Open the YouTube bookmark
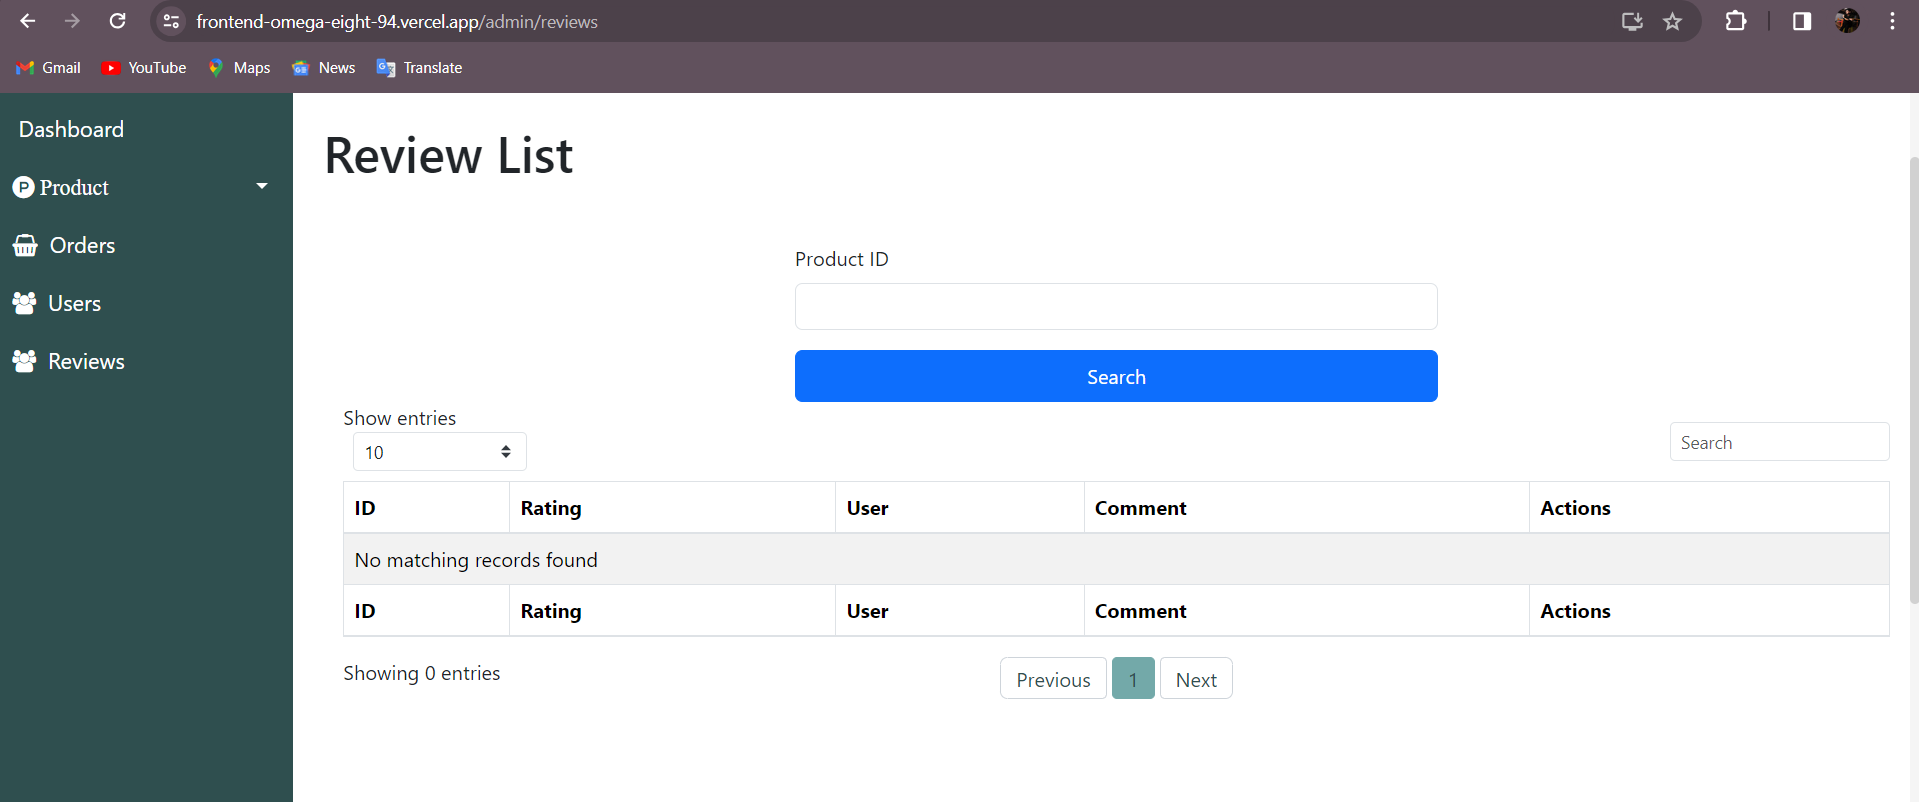1919x802 pixels. tap(144, 68)
